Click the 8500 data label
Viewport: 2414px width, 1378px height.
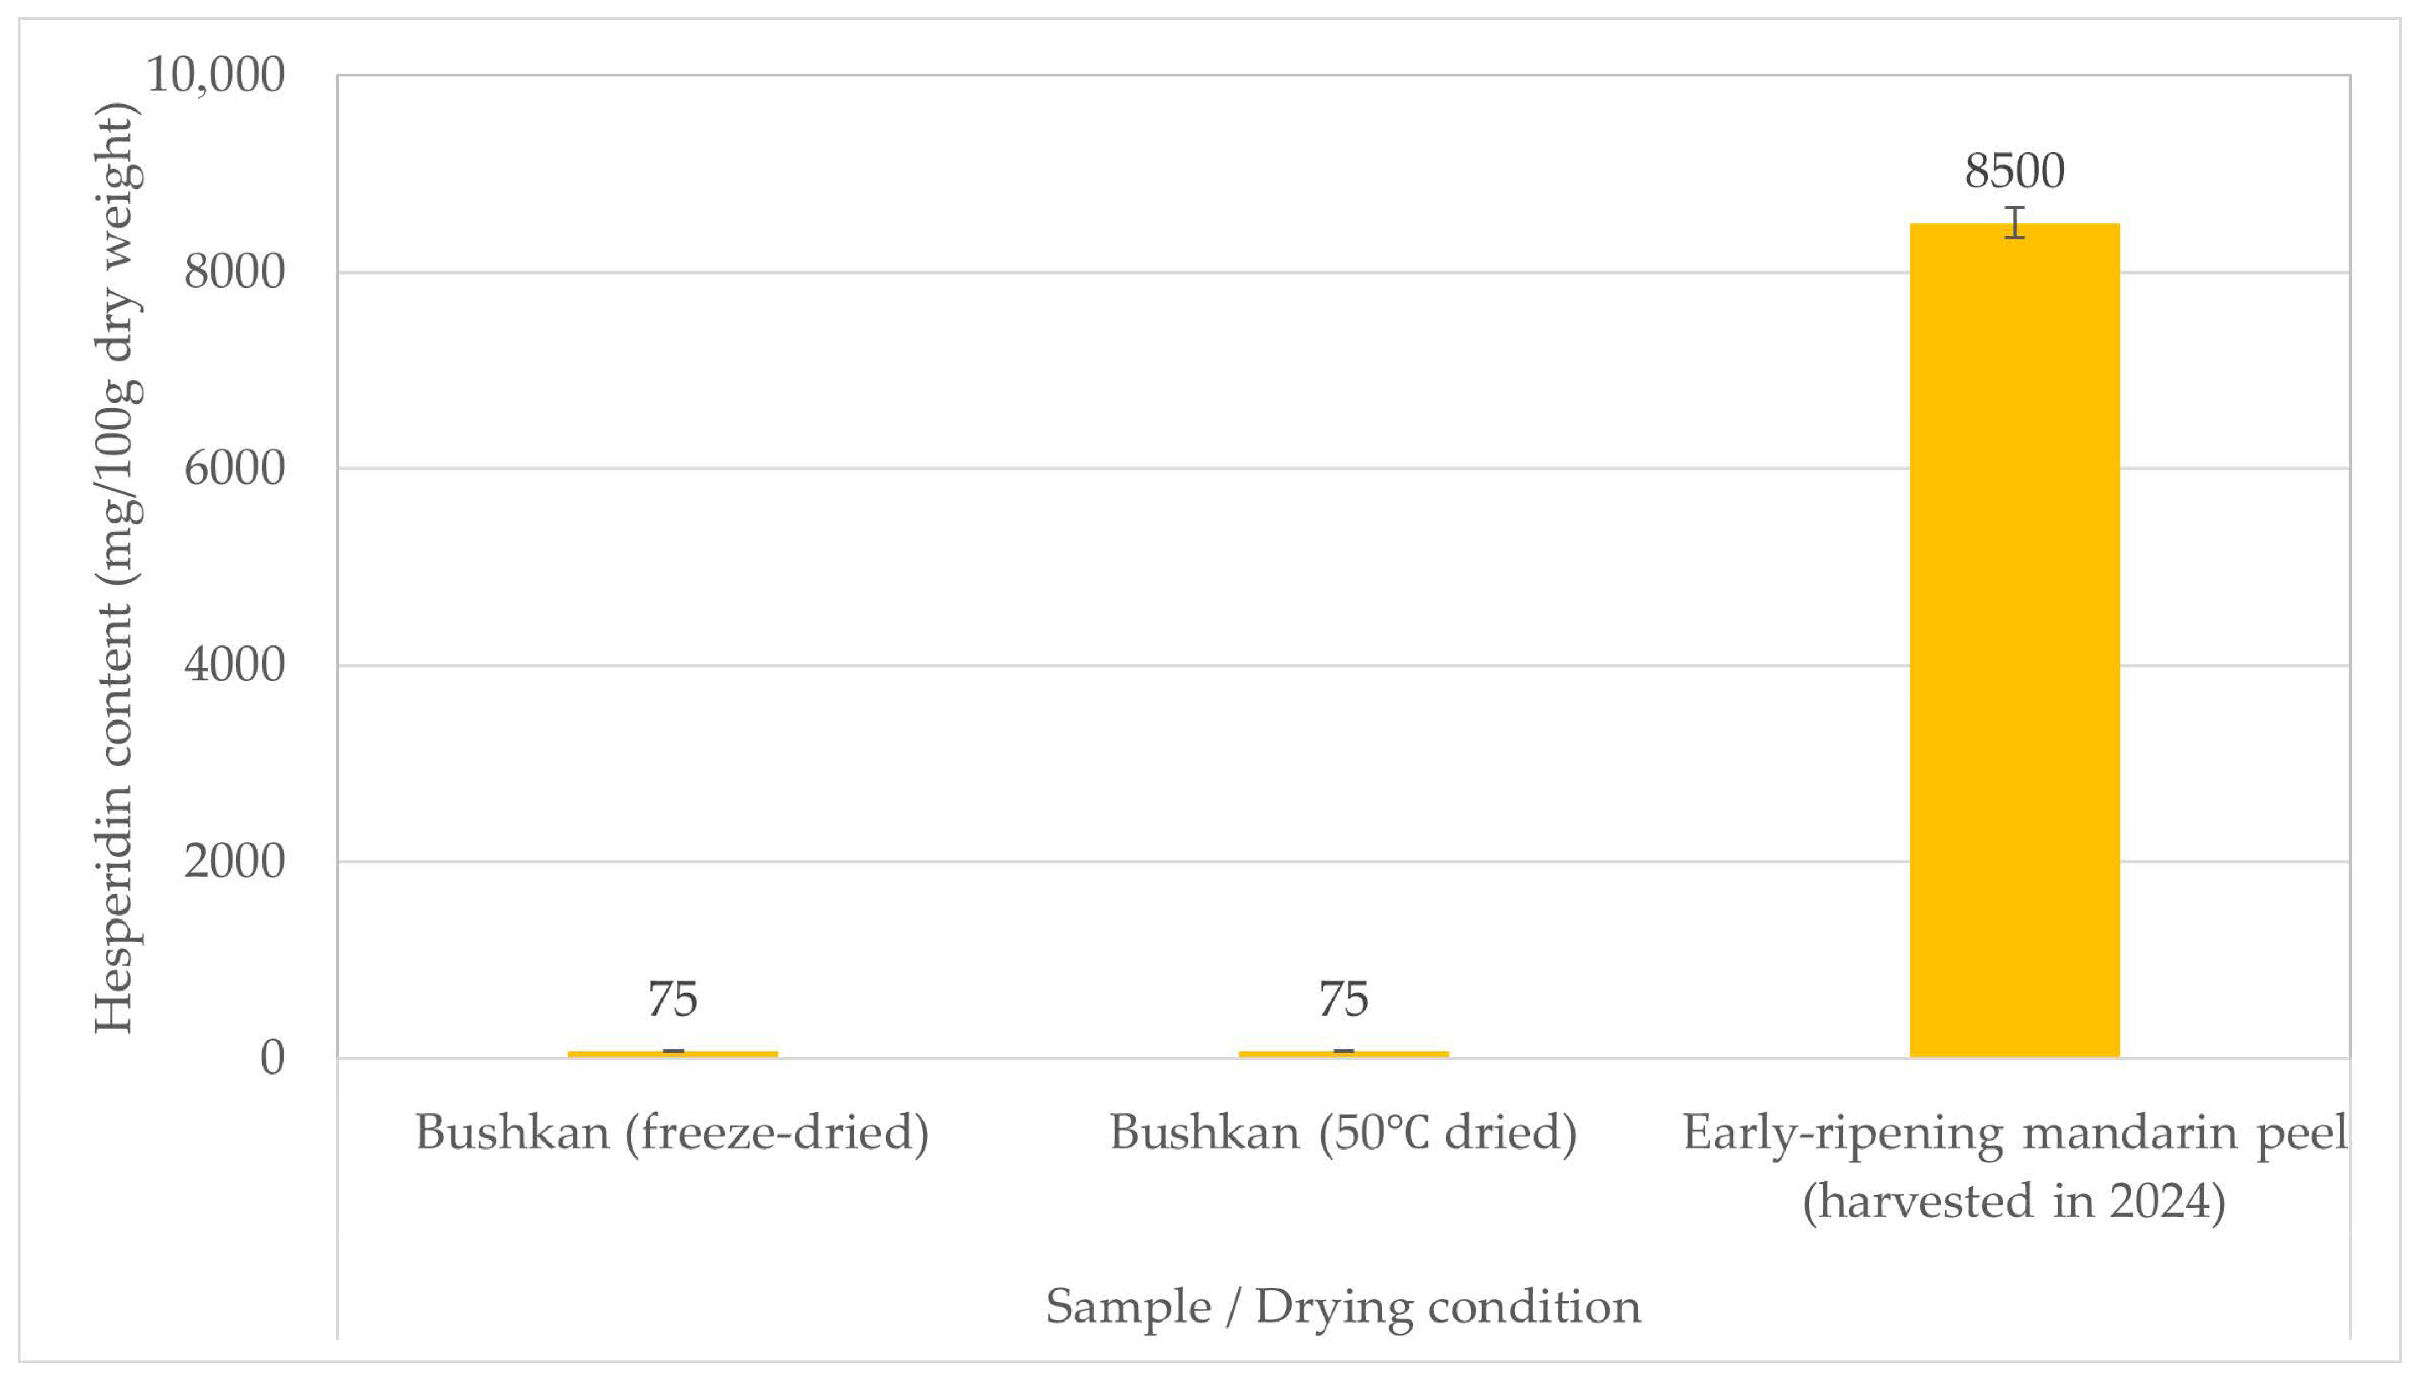tap(2014, 171)
